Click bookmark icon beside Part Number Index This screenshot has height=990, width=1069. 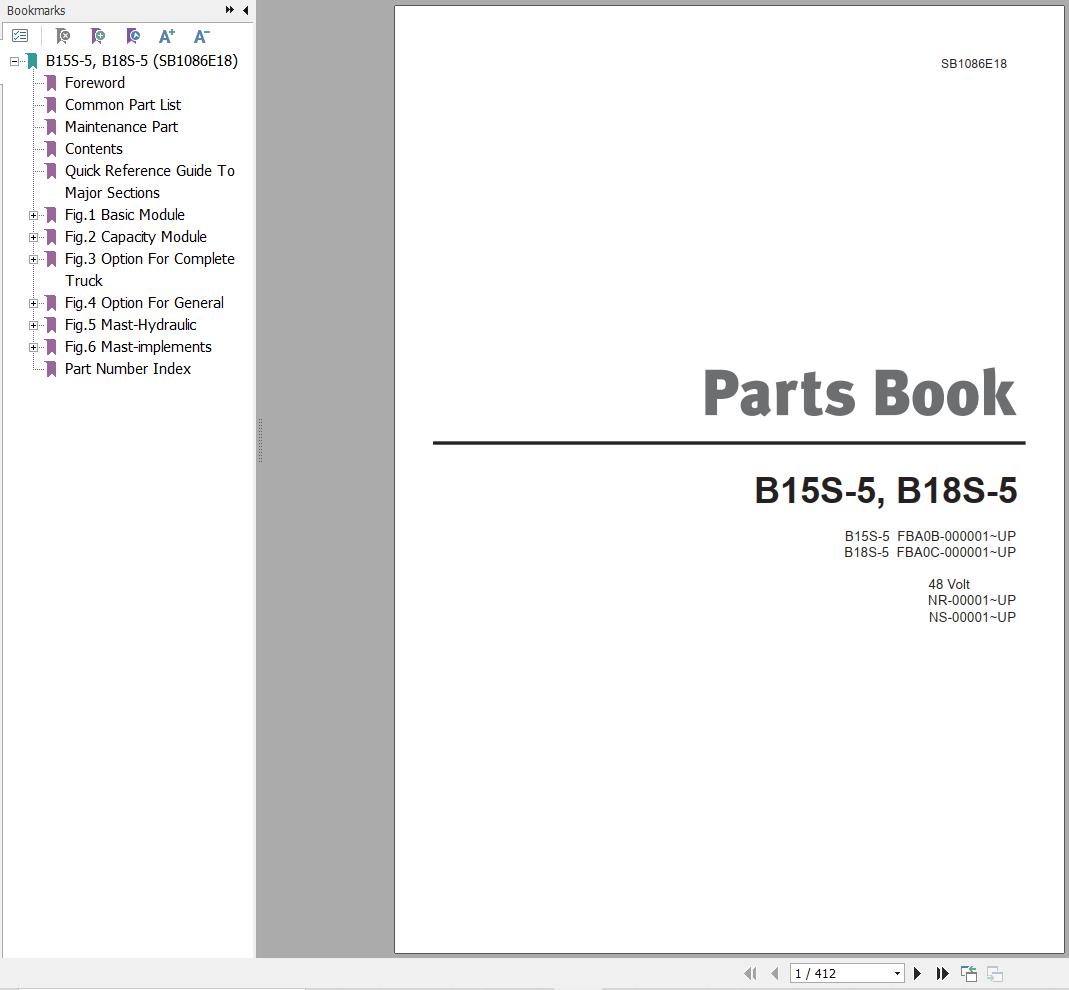pos(51,369)
